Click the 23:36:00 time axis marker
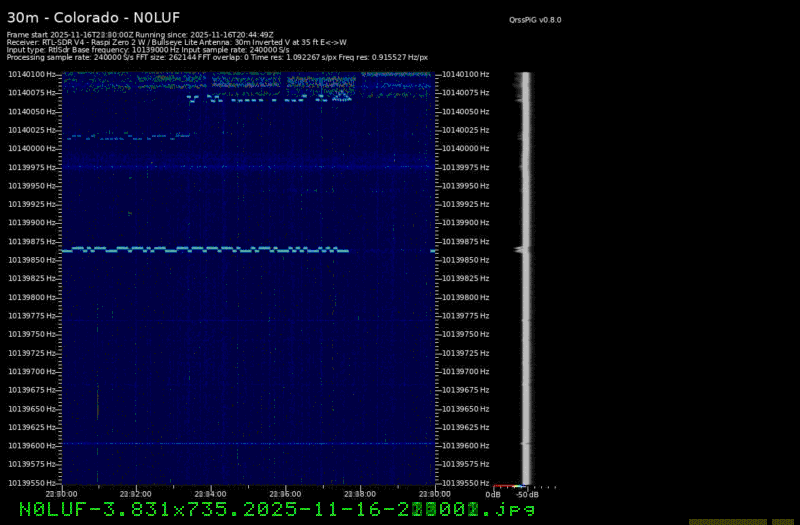The width and height of the screenshot is (800, 525). 285,492
